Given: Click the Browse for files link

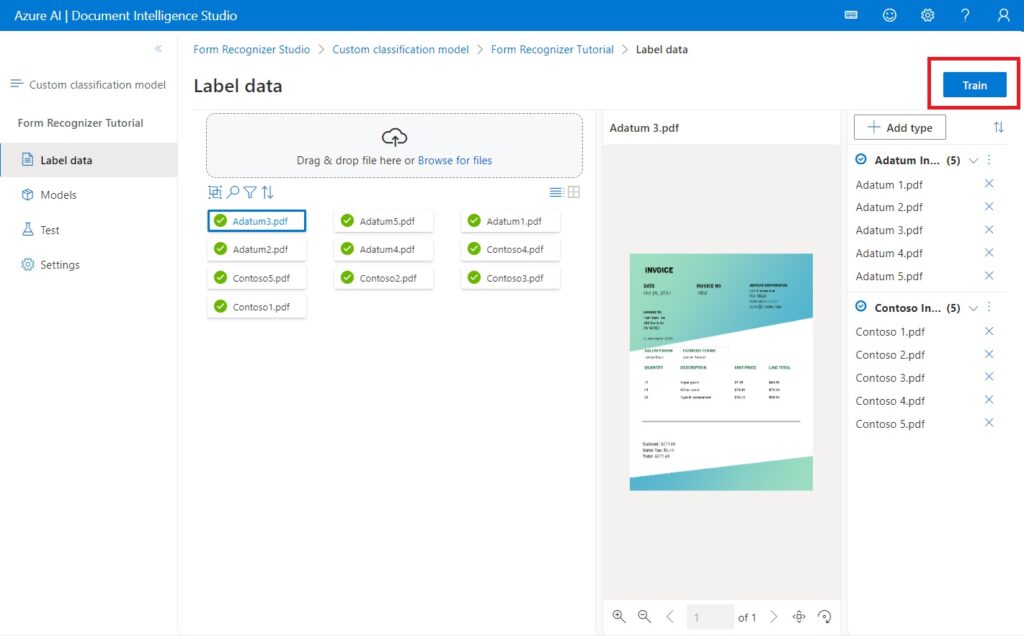Looking at the screenshot, I should click(x=455, y=160).
